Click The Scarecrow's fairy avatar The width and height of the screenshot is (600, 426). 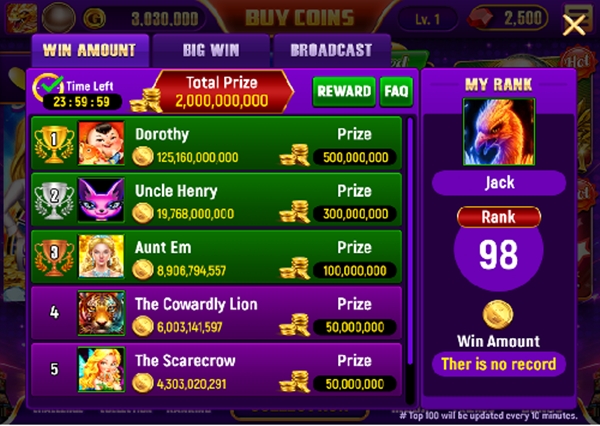coord(101,370)
